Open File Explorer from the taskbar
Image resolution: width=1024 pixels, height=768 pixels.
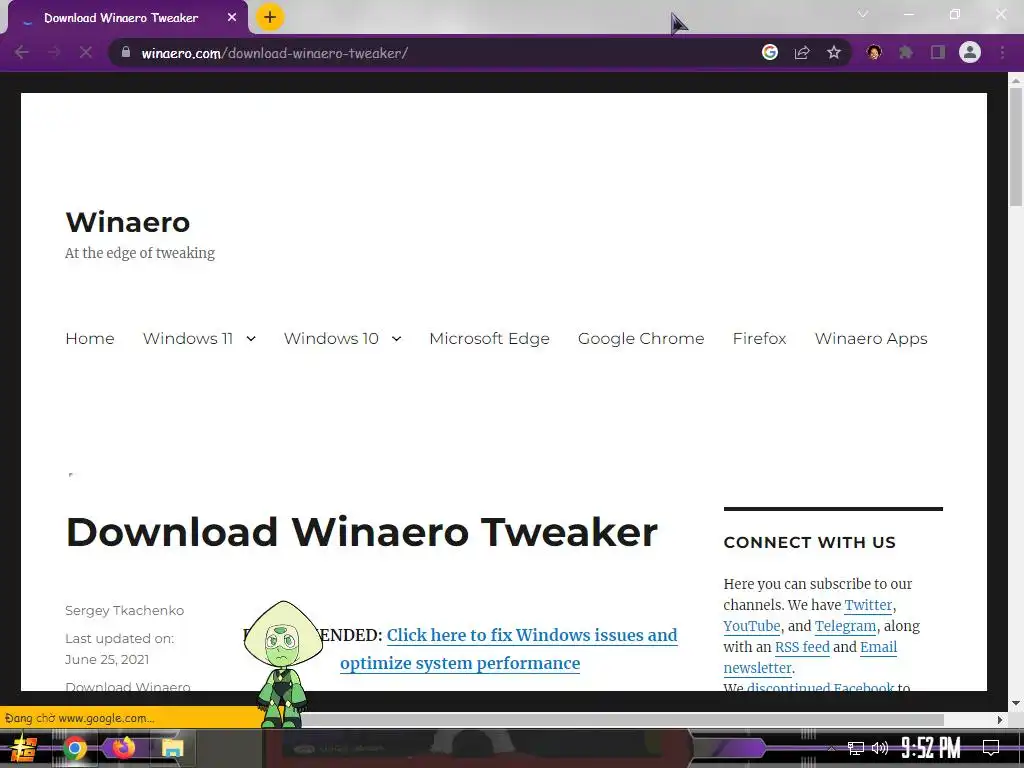click(x=172, y=748)
